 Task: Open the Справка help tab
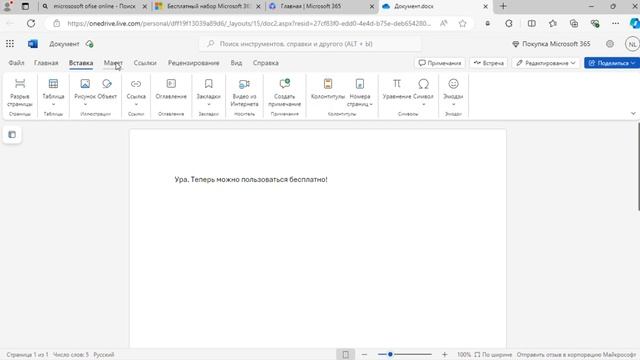click(266, 63)
